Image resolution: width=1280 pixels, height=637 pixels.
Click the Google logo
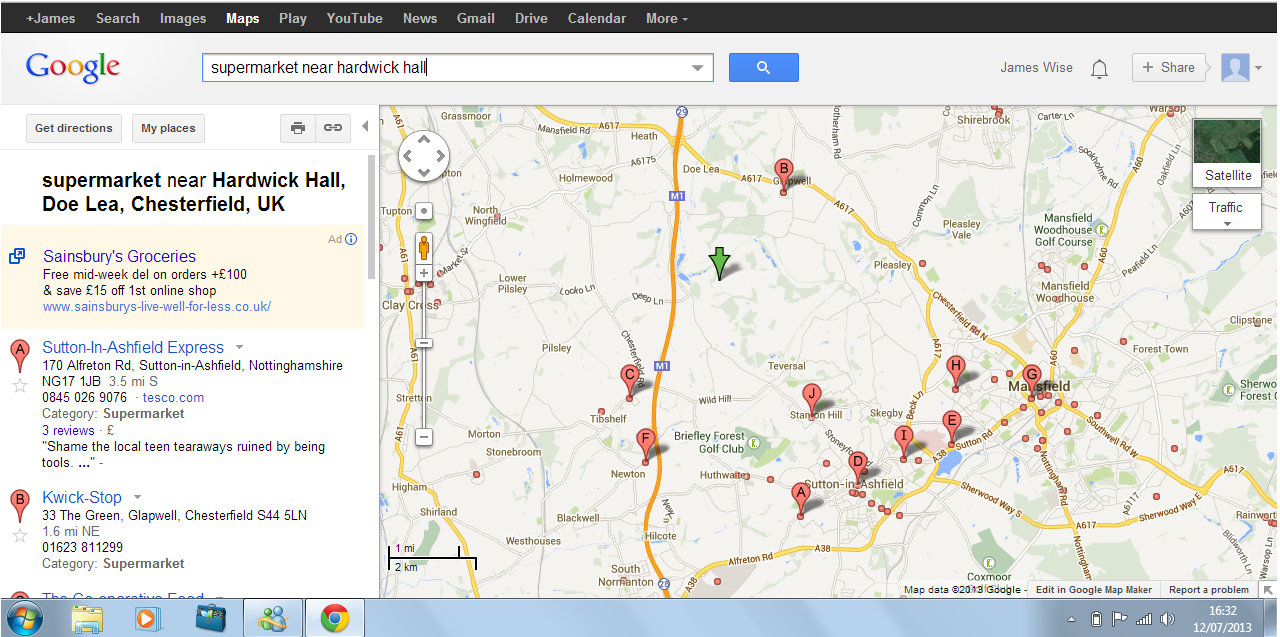coord(73,68)
